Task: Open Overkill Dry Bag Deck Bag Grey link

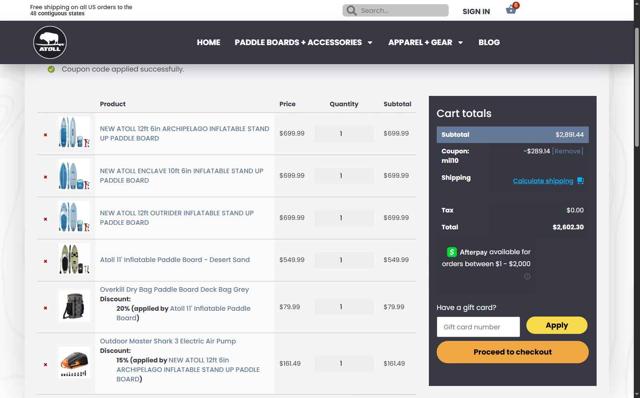Action: [174, 289]
